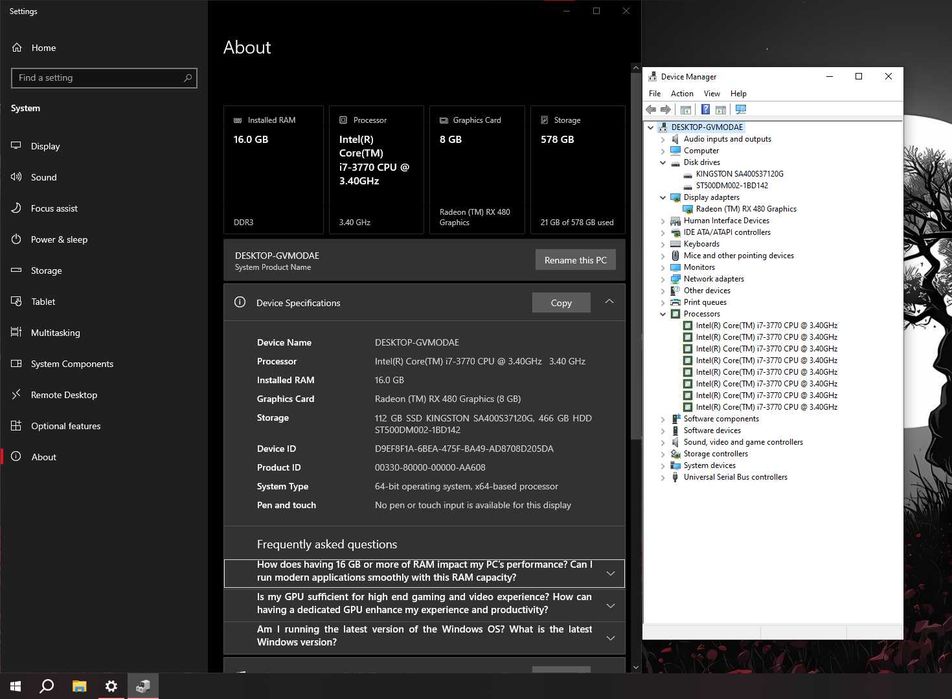Viewport: 952px width, 699px height.
Task: Click Settings gear on taskbar
Action: [x=110, y=686]
